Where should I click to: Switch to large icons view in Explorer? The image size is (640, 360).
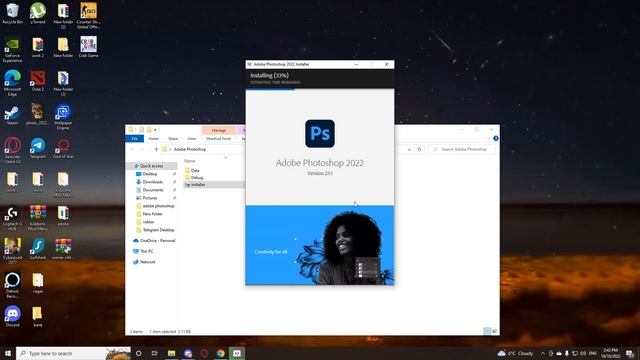[495, 331]
